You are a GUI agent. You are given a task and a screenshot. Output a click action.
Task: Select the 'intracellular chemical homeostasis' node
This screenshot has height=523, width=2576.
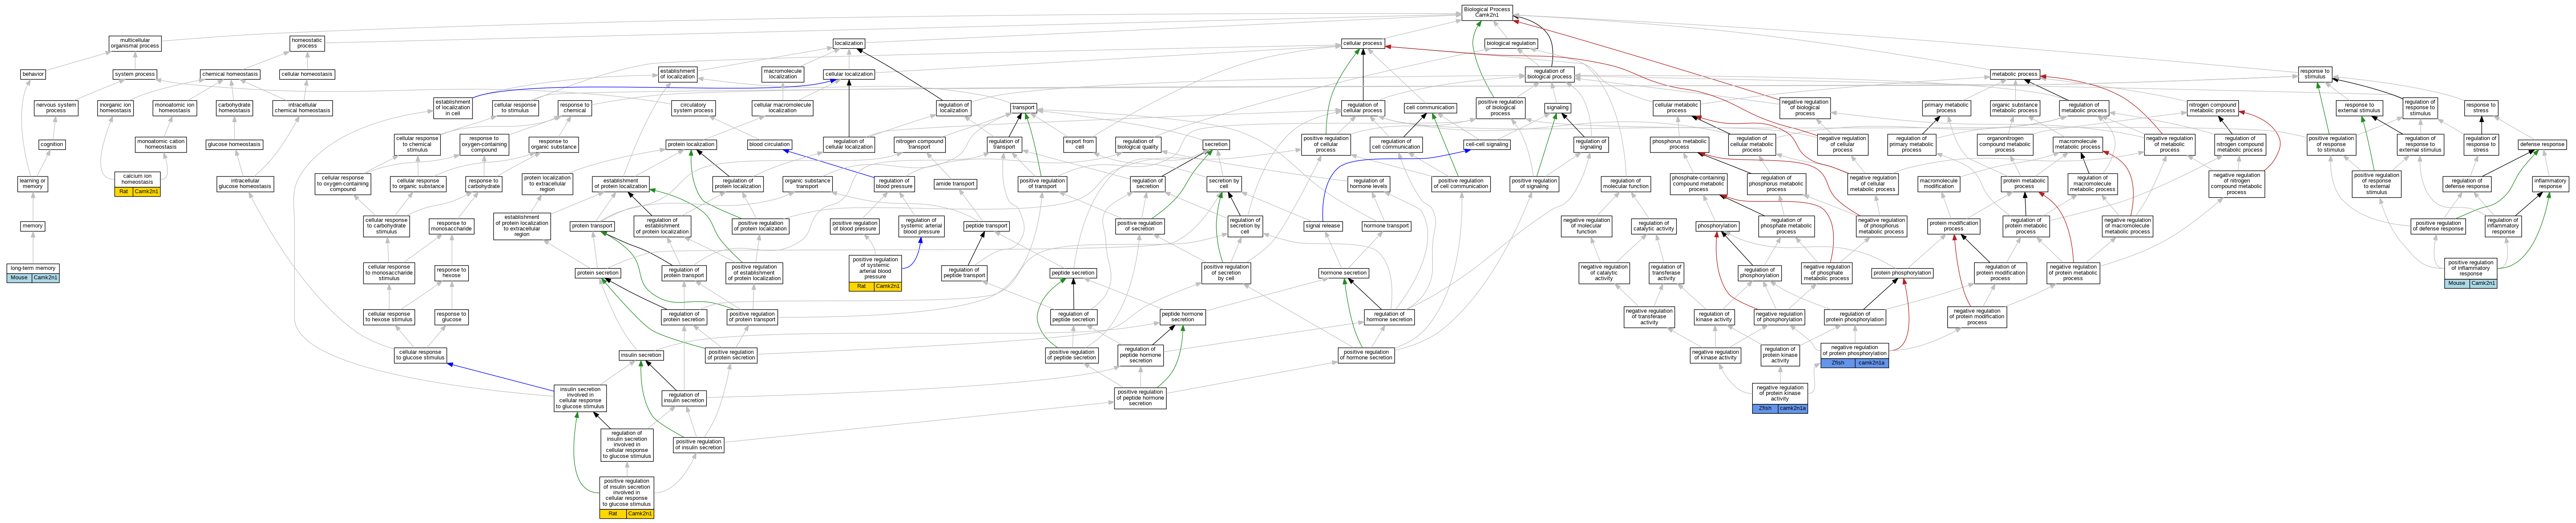pos(302,107)
